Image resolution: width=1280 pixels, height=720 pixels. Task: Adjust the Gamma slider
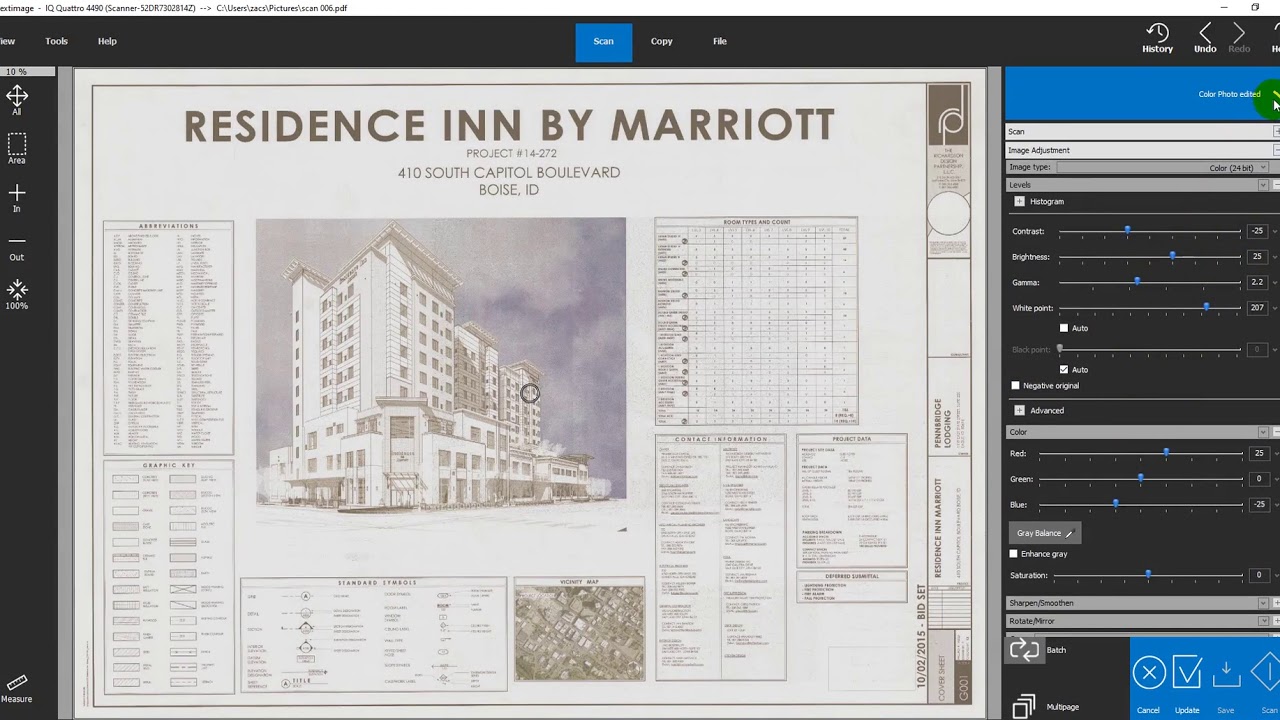coord(1137,282)
